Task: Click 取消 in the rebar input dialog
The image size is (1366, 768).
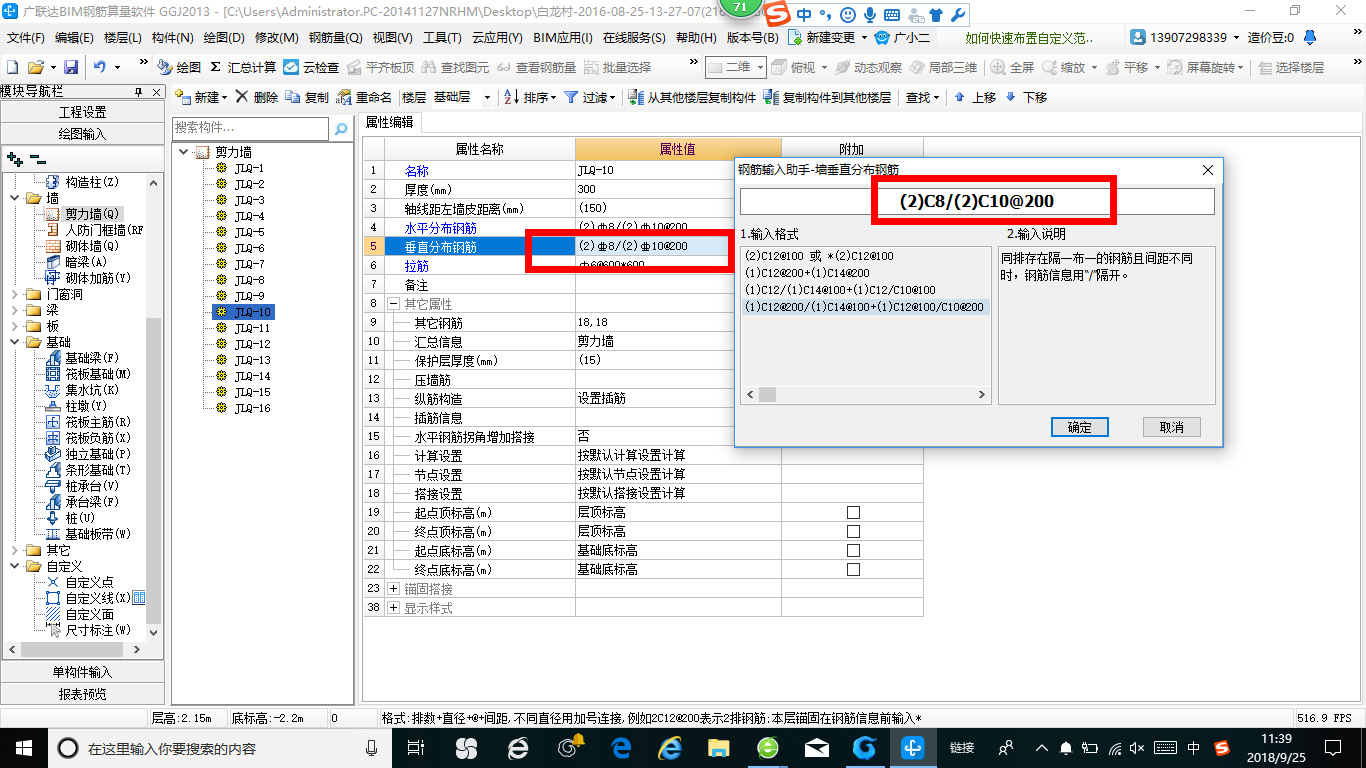Action: pyautogui.click(x=1172, y=427)
